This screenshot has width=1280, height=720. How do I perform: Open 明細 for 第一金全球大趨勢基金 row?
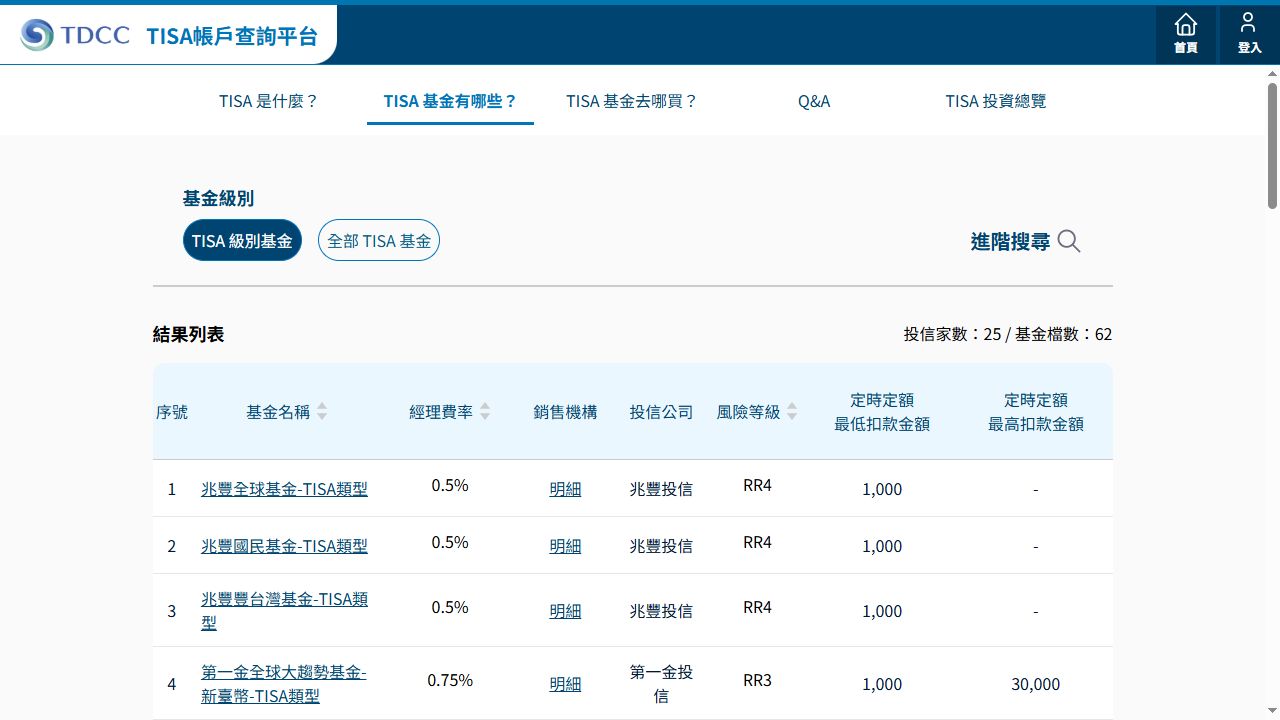click(x=565, y=684)
